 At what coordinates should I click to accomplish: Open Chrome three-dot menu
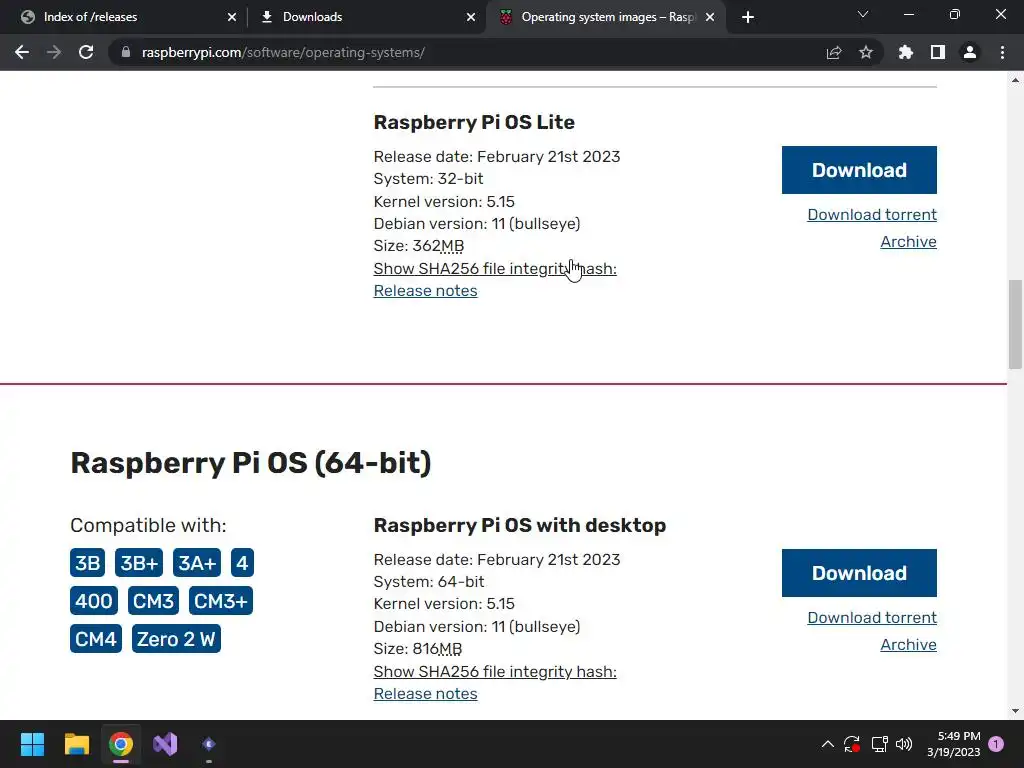coord(1002,52)
